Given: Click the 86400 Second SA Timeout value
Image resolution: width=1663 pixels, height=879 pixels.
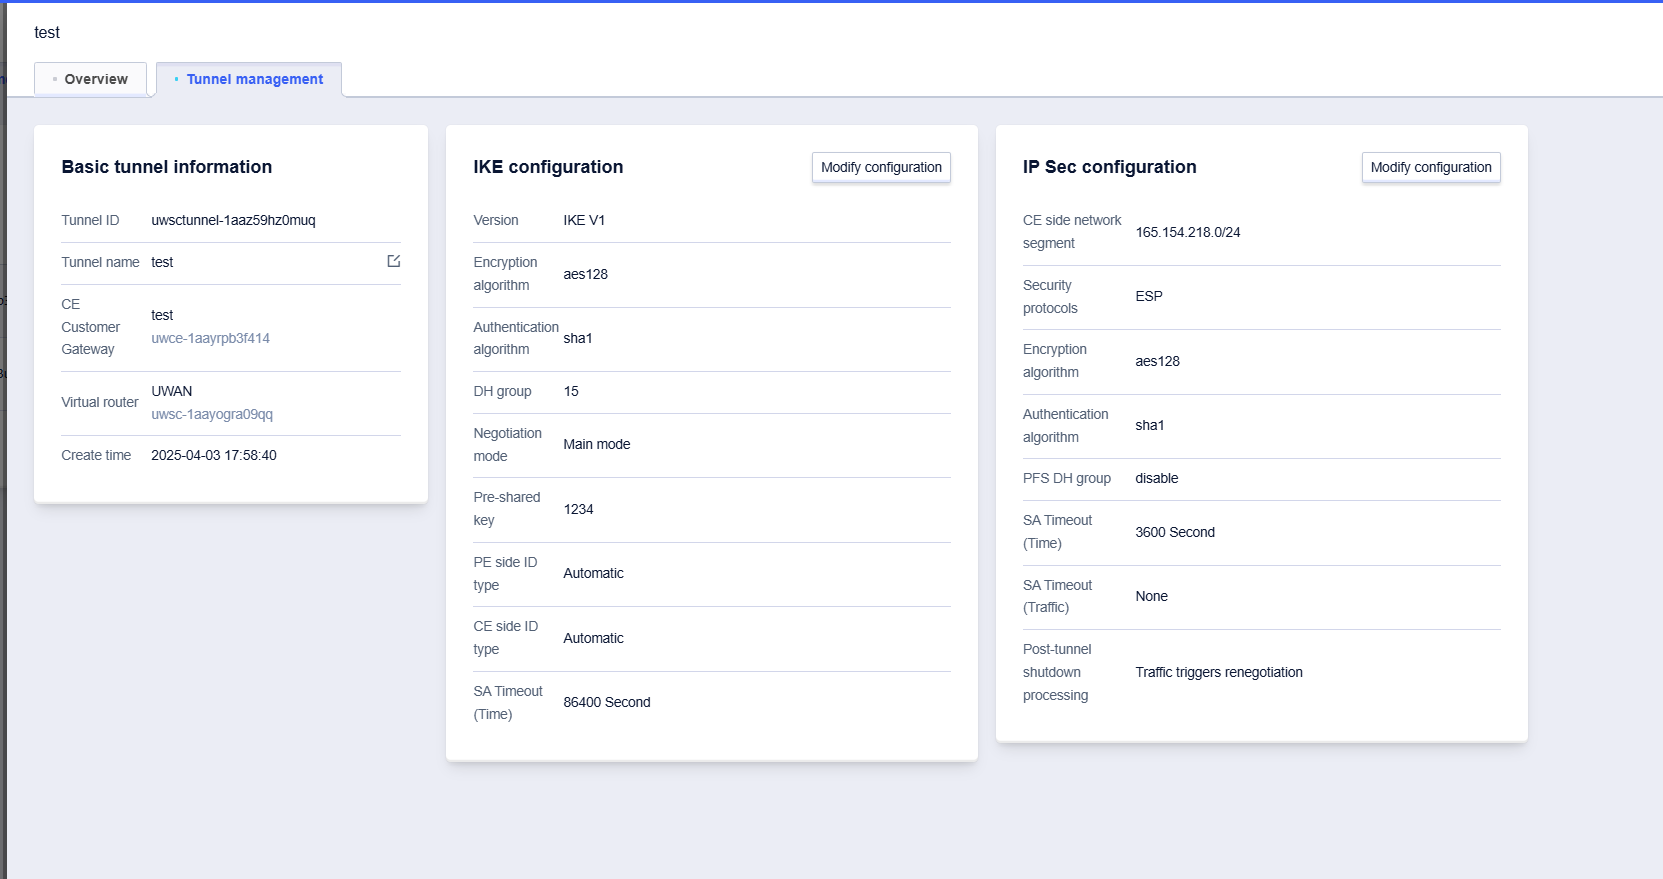Looking at the screenshot, I should (x=606, y=702).
